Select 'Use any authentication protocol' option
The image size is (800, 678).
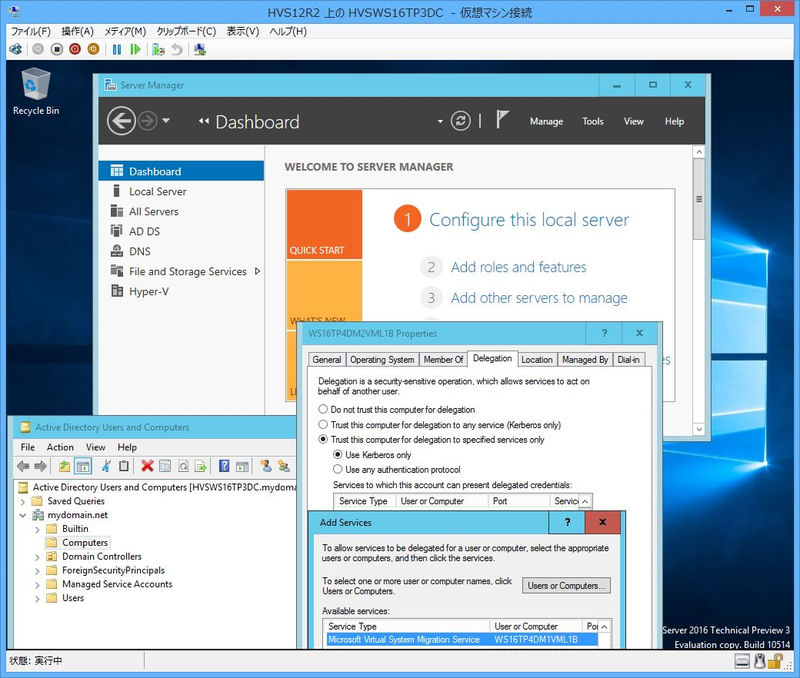pos(338,469)
